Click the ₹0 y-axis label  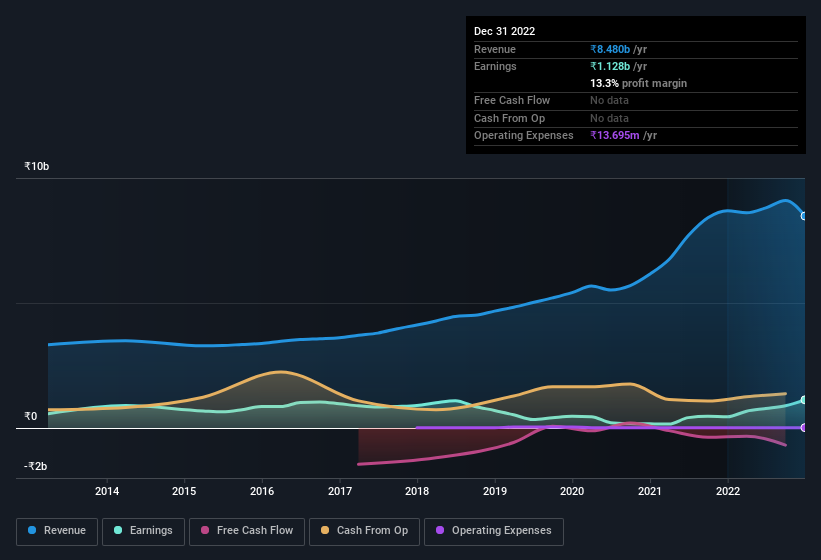[30, 416]
